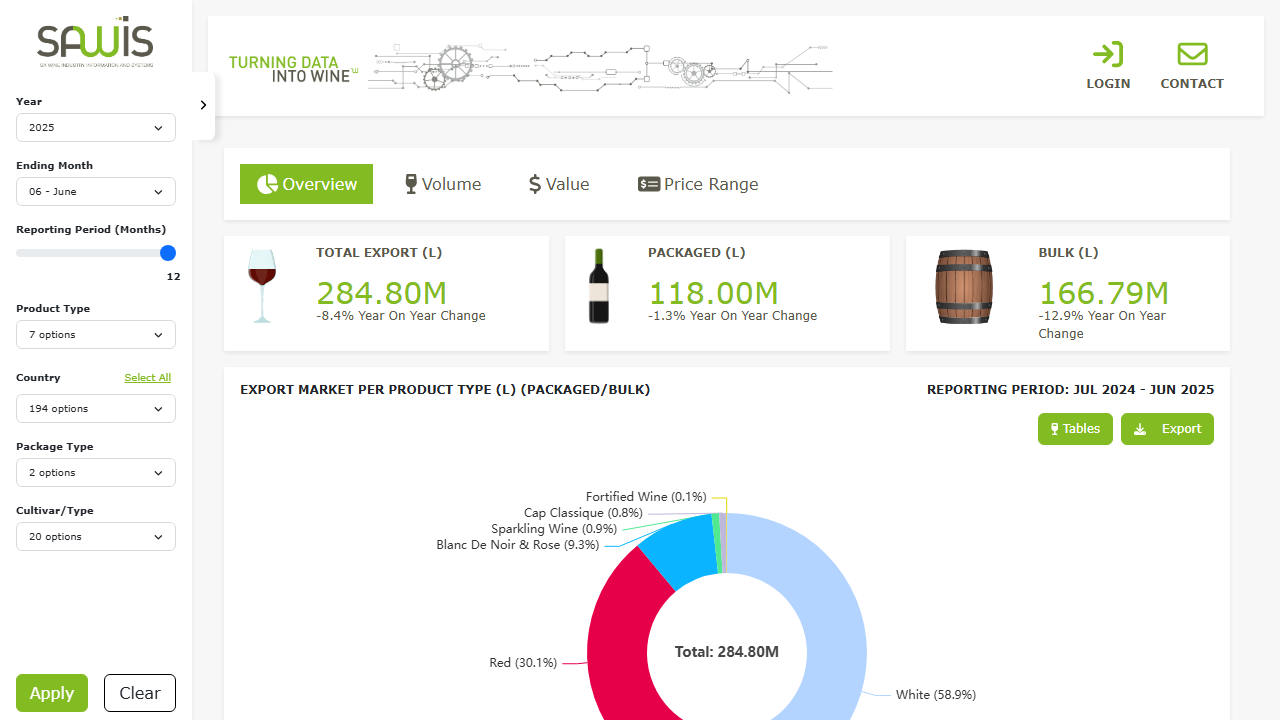Click the LOGIN arrow icon
Screen dimensions: 1280x720
click(x=1108, y=54)
